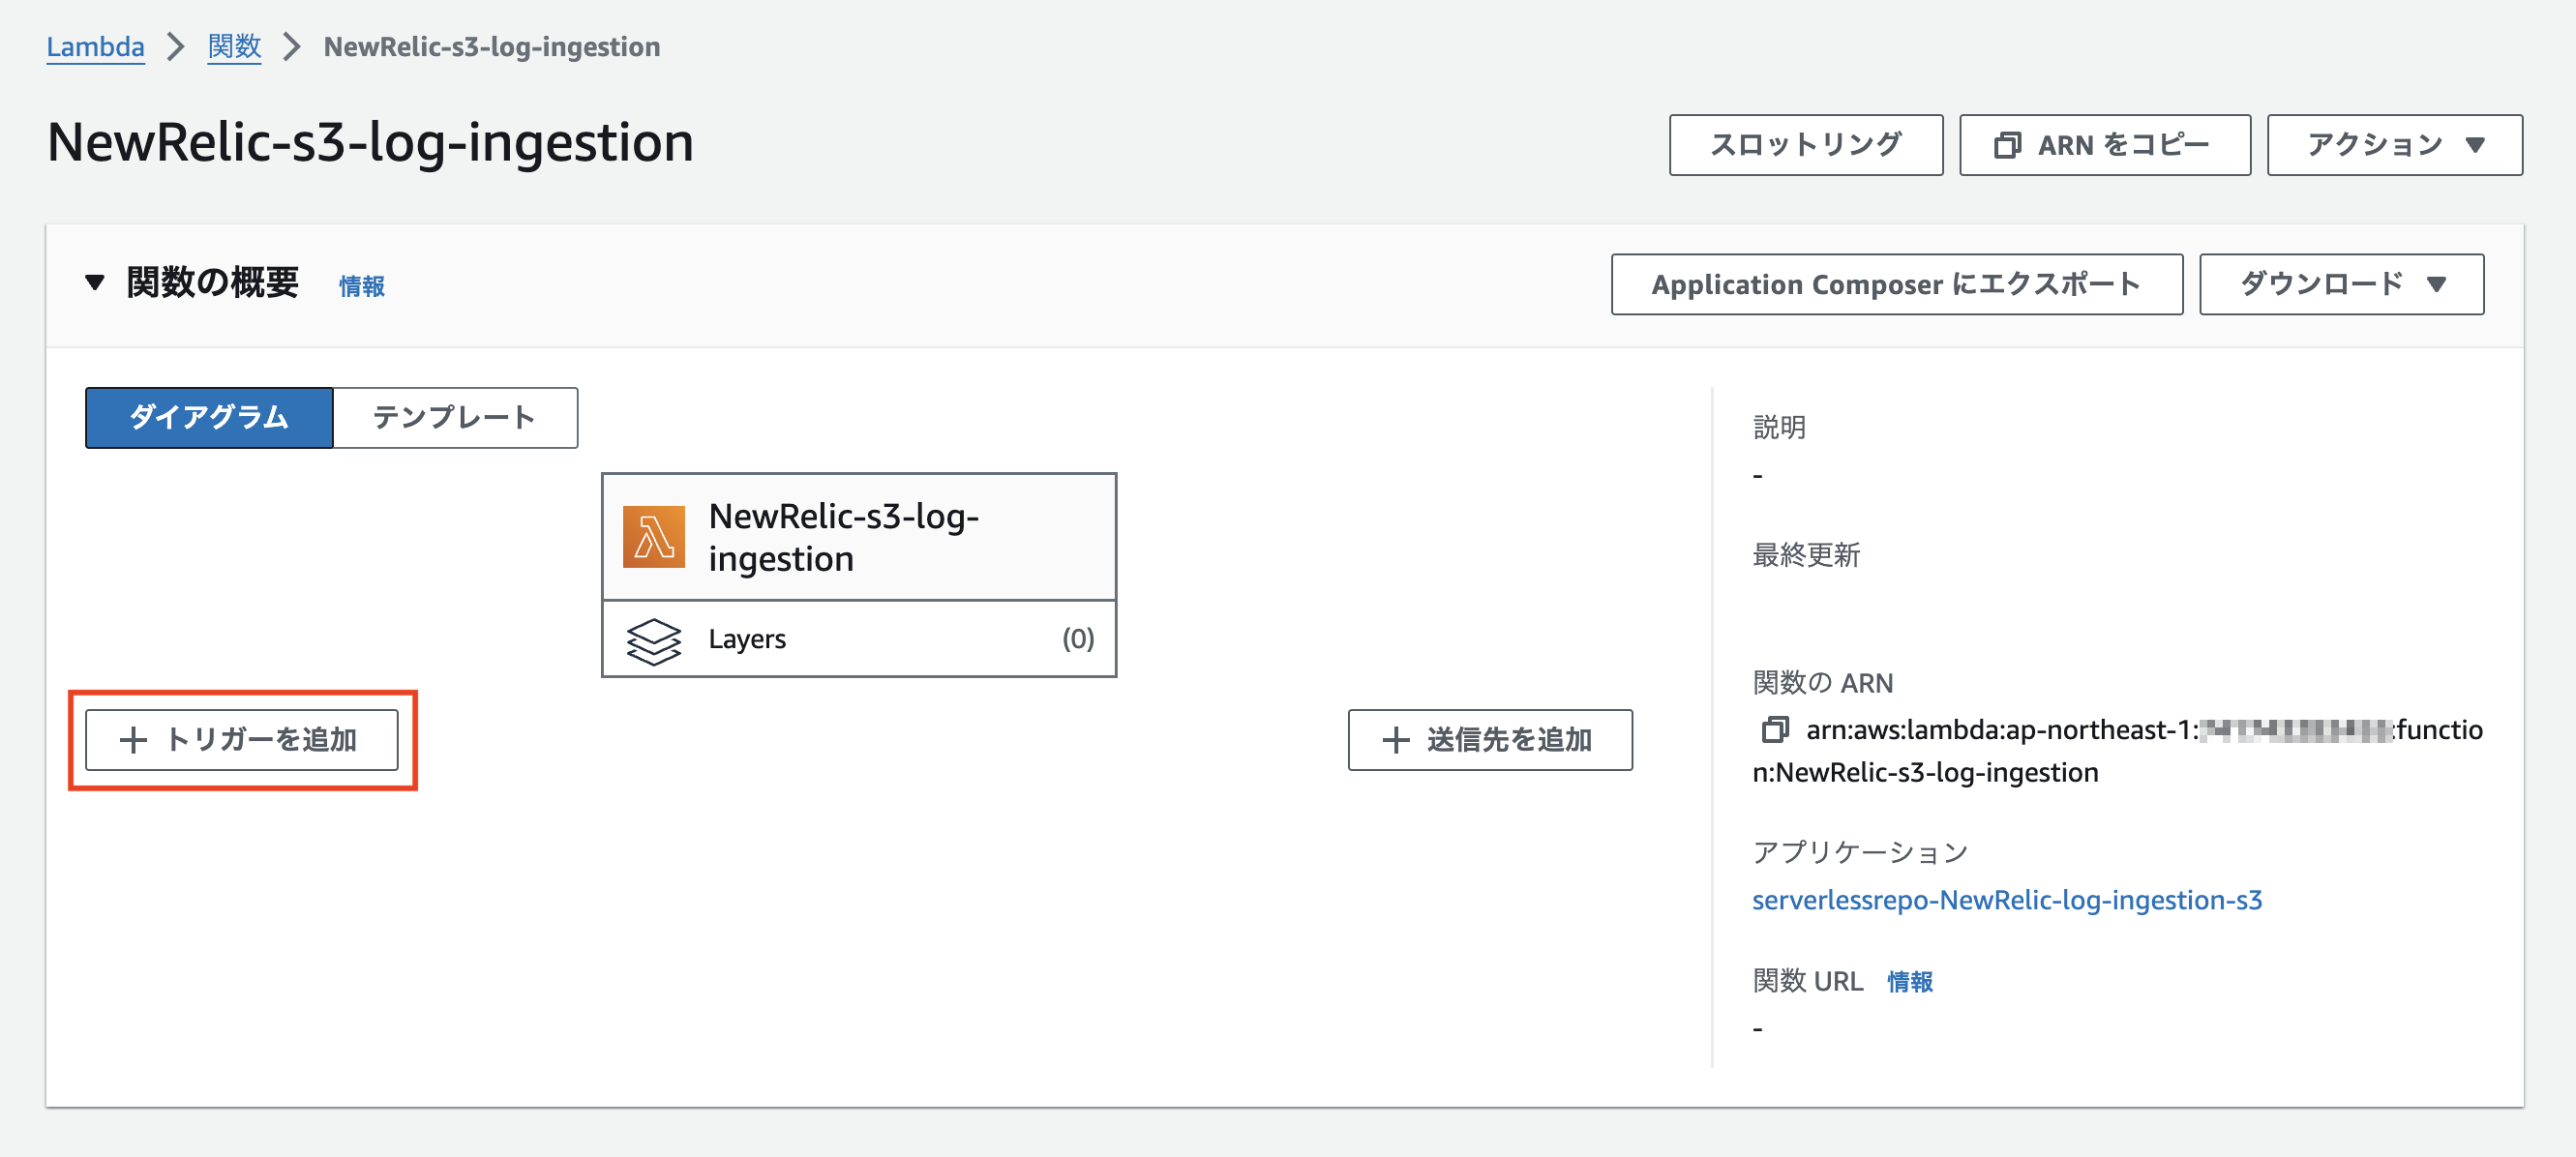Click 情報 link next to 関数 URL

(1909, 982)
